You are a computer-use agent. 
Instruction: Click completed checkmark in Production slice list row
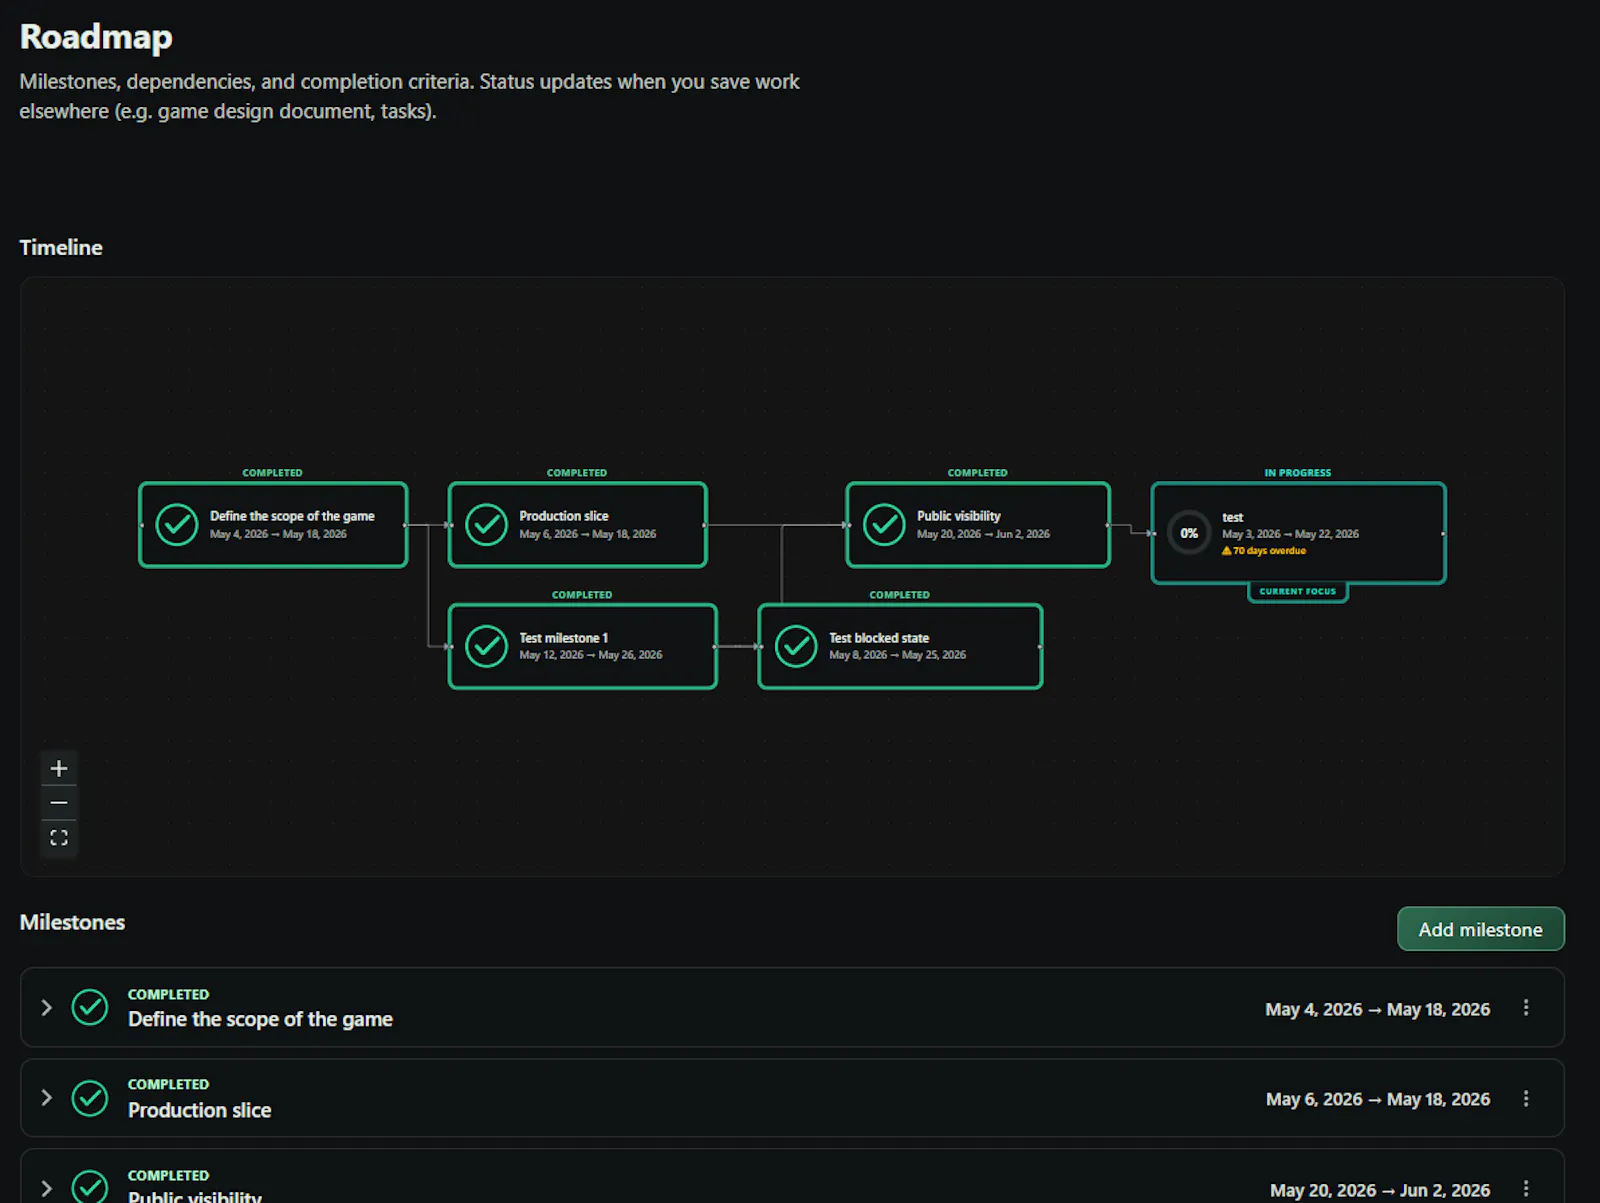coord(90,1098)
